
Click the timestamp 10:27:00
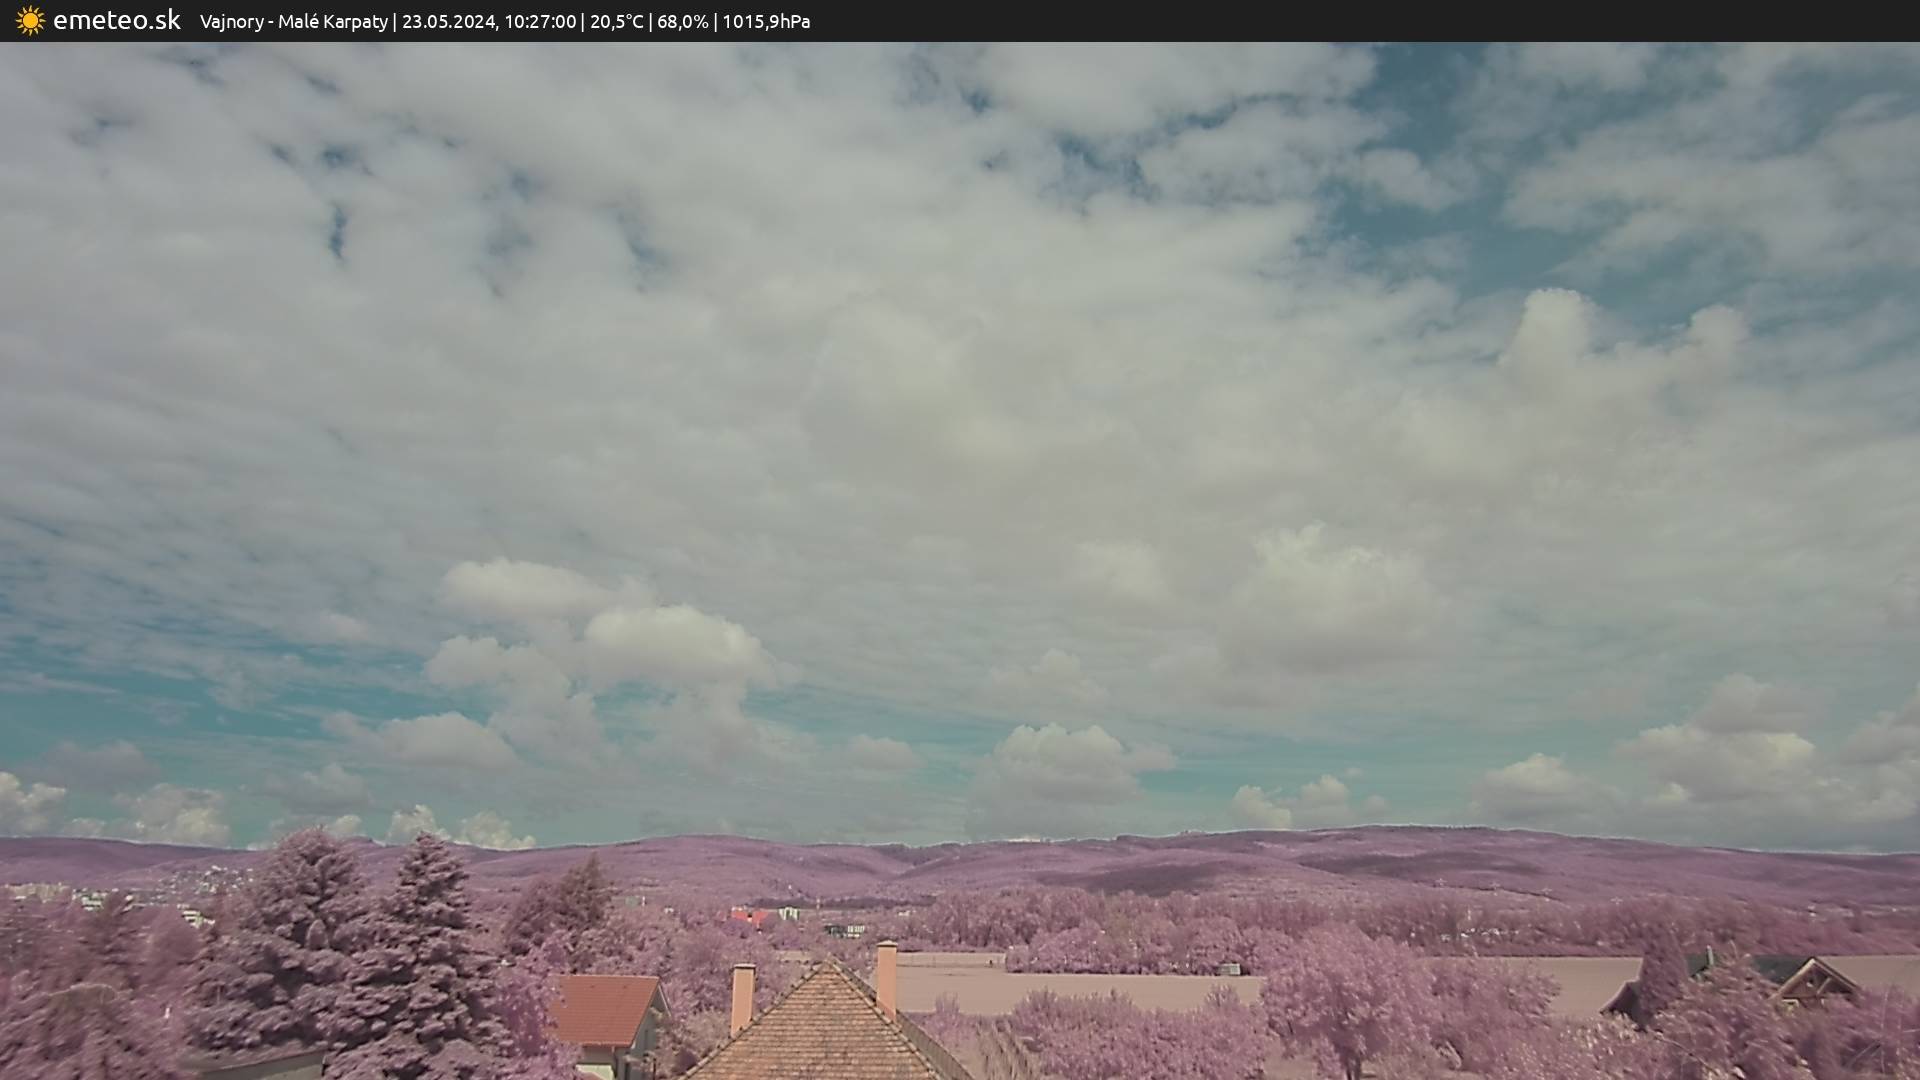pos(540,22)
